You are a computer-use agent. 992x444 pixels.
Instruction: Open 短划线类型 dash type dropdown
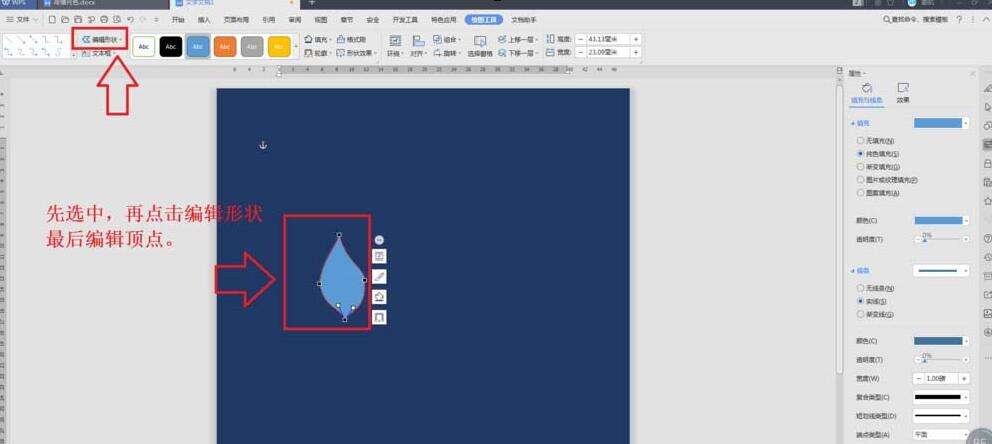941,416
